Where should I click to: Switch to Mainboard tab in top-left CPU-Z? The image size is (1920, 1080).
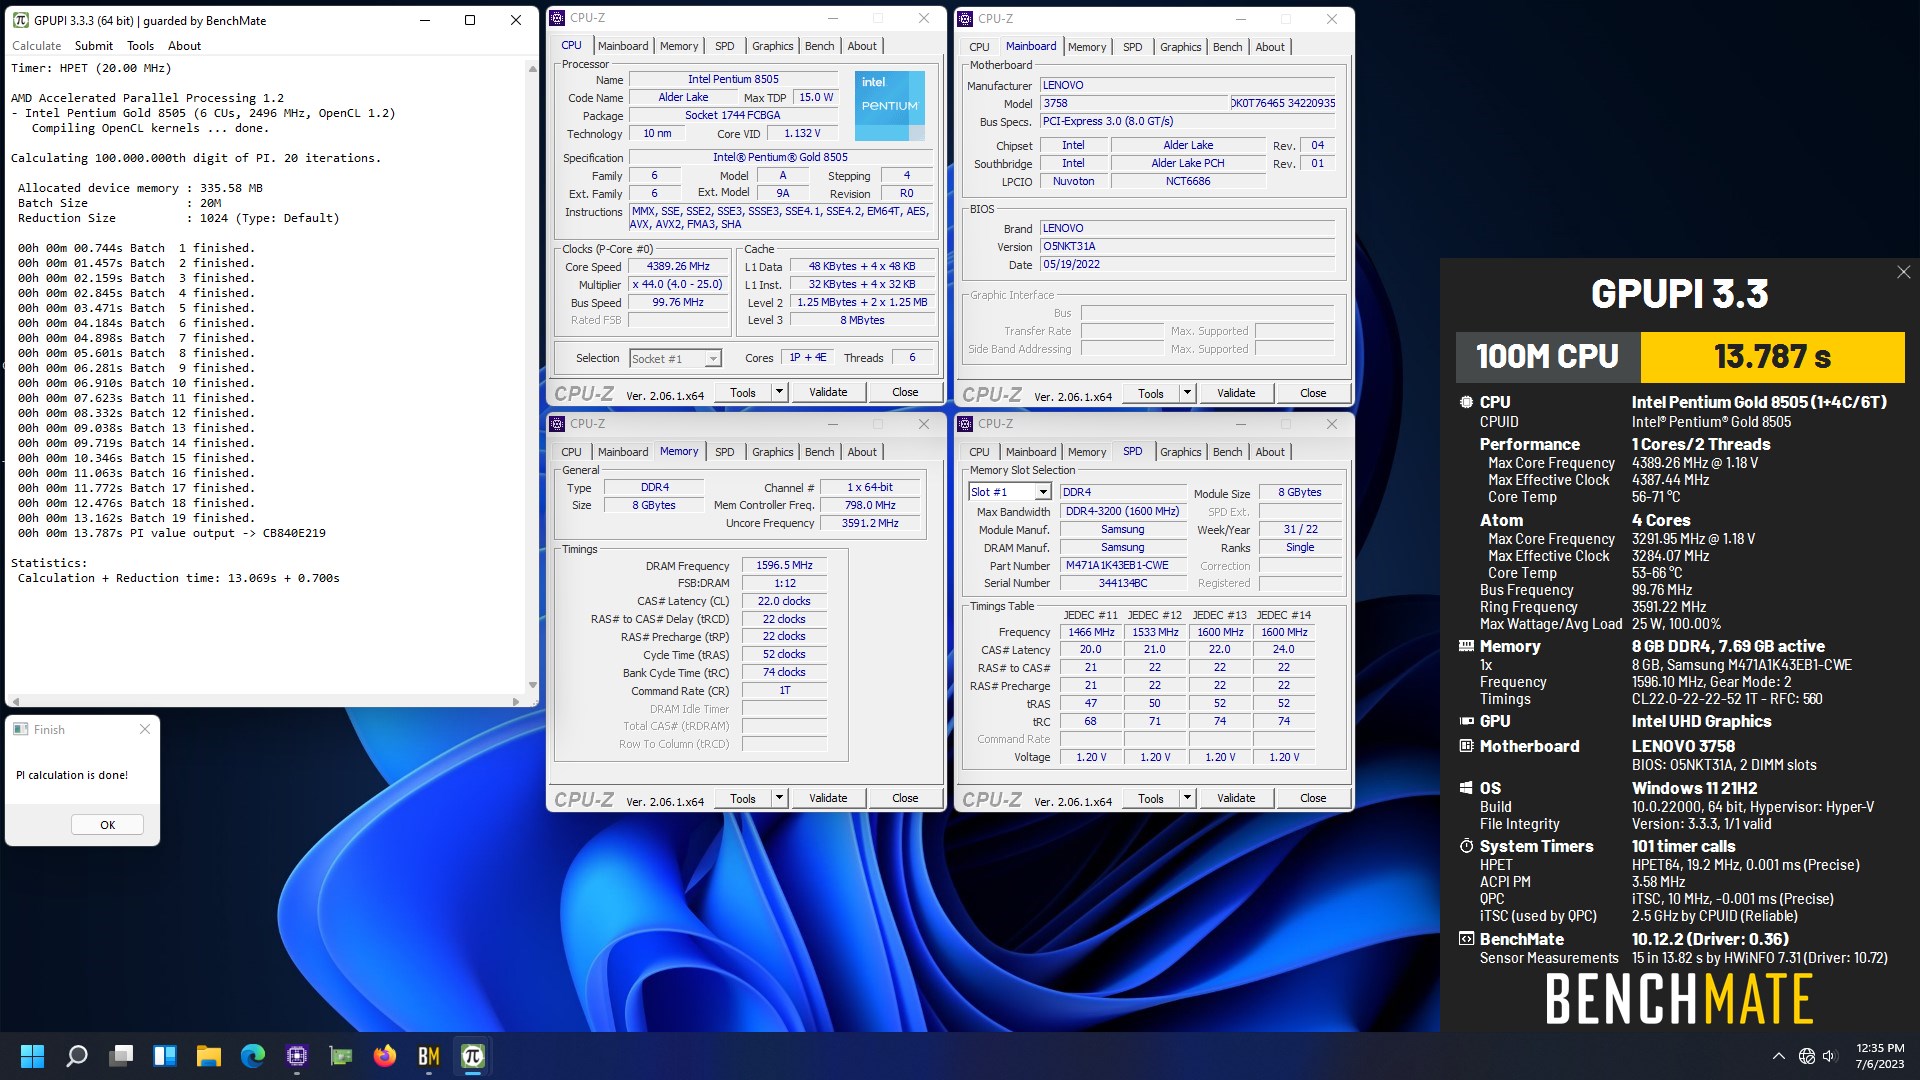[623, 46]
